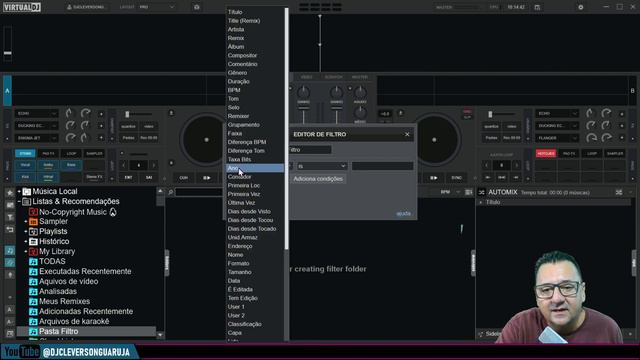This screenshot has height=360, width=640.
Task: Click the Playlists folder icon
Action: click(x=33, y=231)
